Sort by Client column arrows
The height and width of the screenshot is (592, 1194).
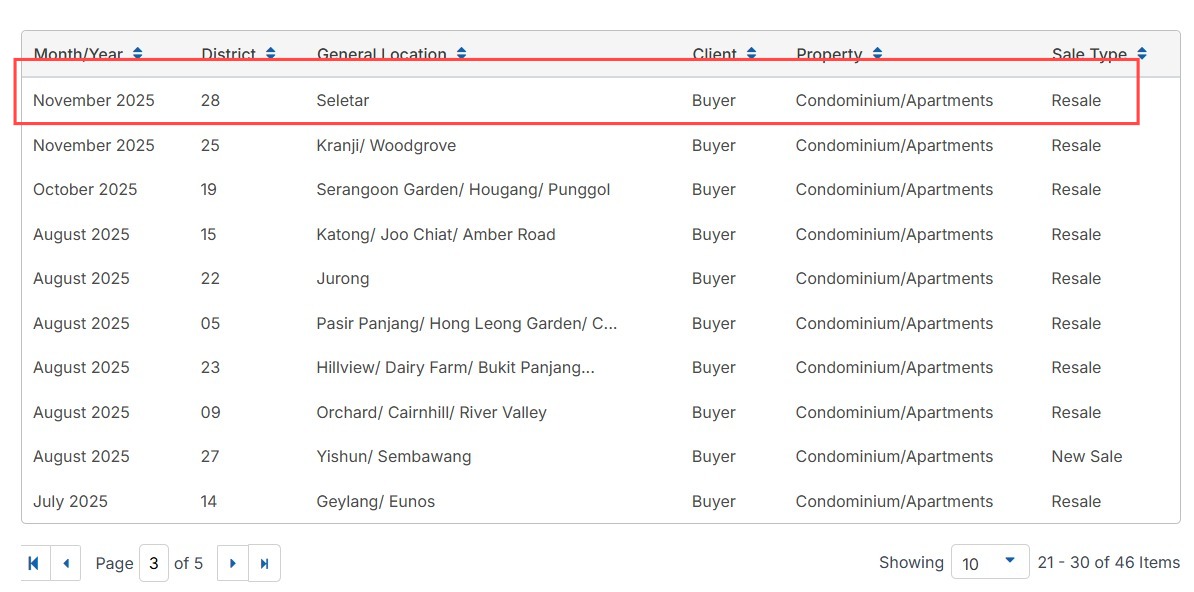(x=752, y=53)
